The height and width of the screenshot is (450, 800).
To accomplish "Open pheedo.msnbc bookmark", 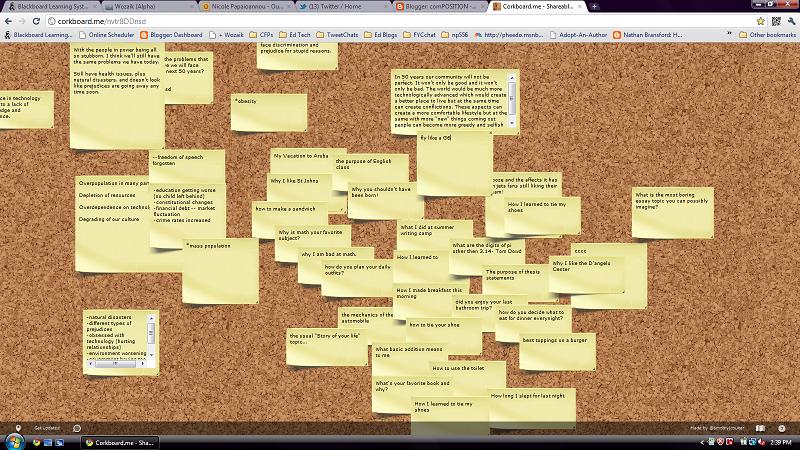I will coord(509,35).
